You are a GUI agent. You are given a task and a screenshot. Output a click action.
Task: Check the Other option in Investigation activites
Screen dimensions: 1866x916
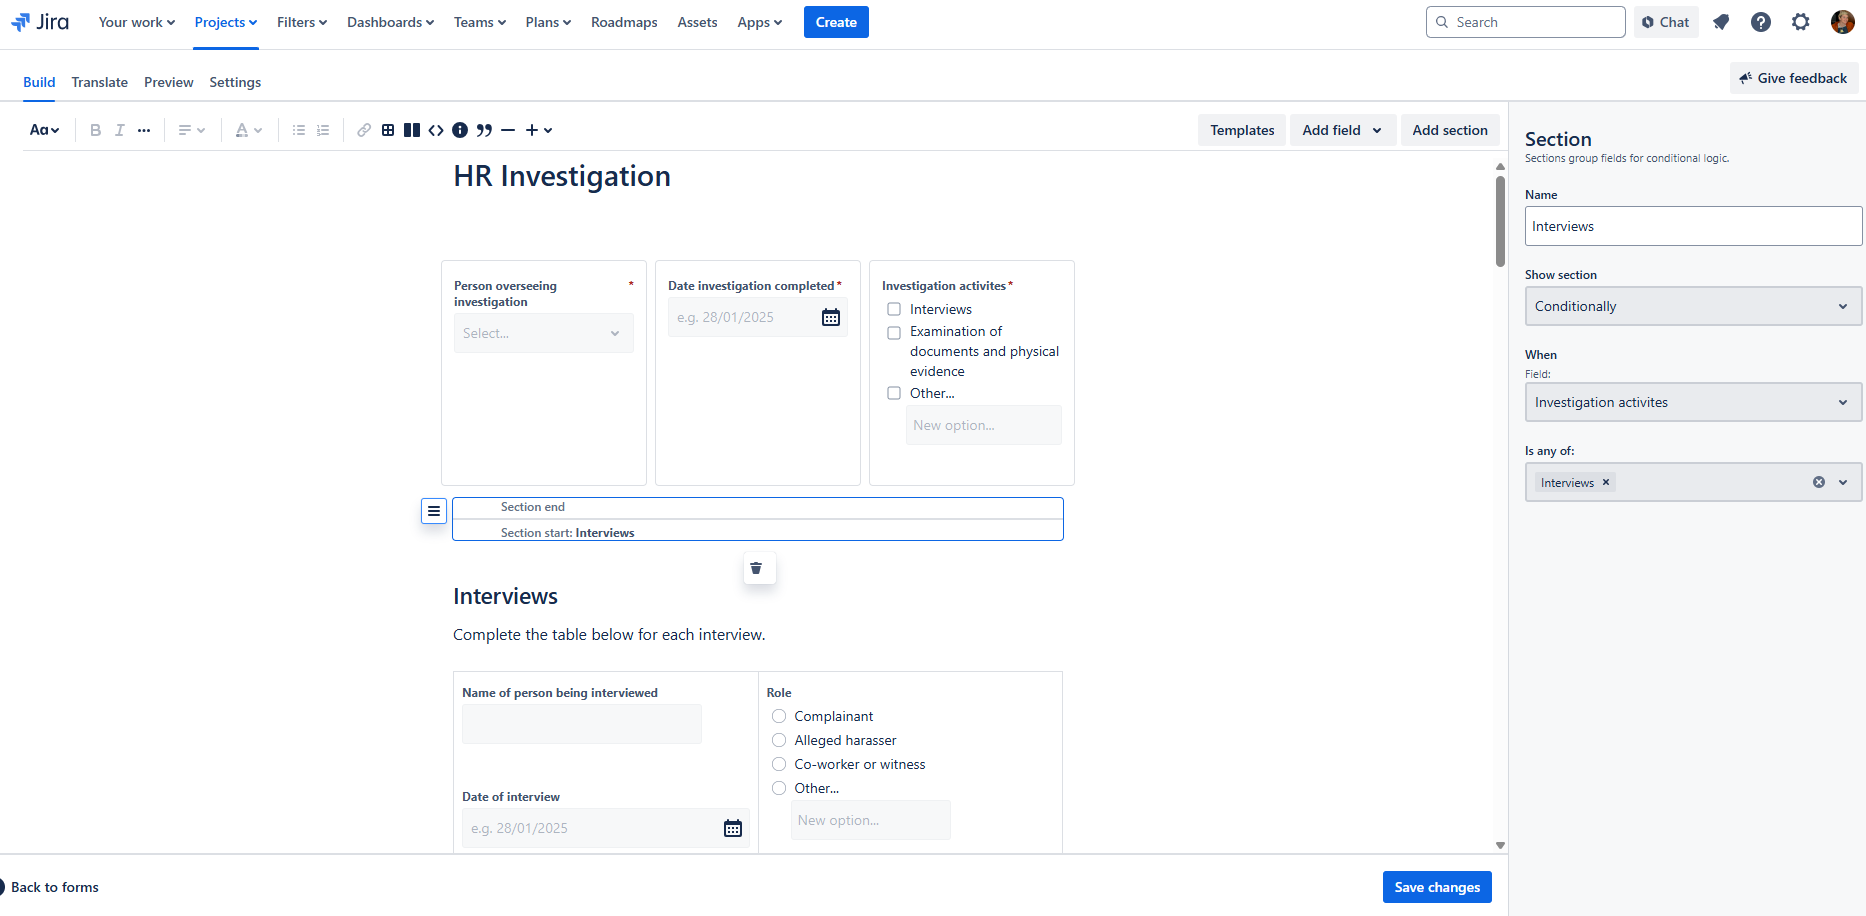click(893, 393)
